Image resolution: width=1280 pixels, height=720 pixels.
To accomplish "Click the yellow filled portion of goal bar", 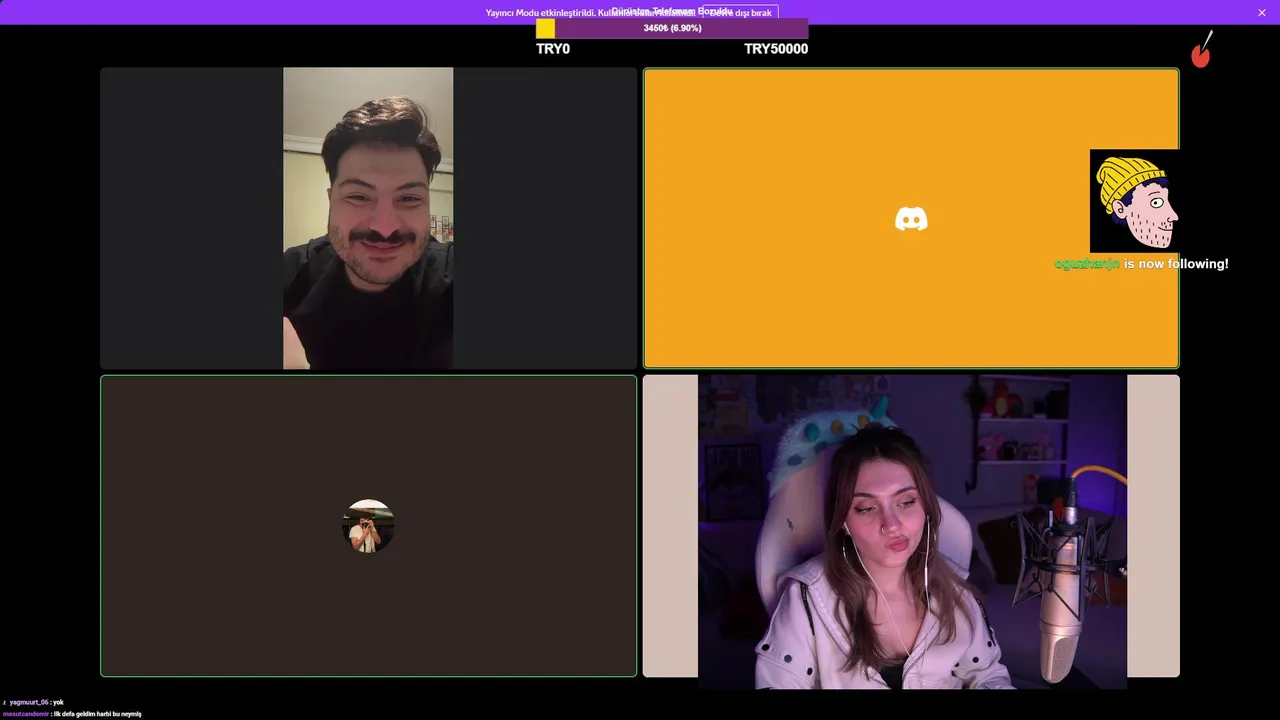I will click(x=545, y=28).
